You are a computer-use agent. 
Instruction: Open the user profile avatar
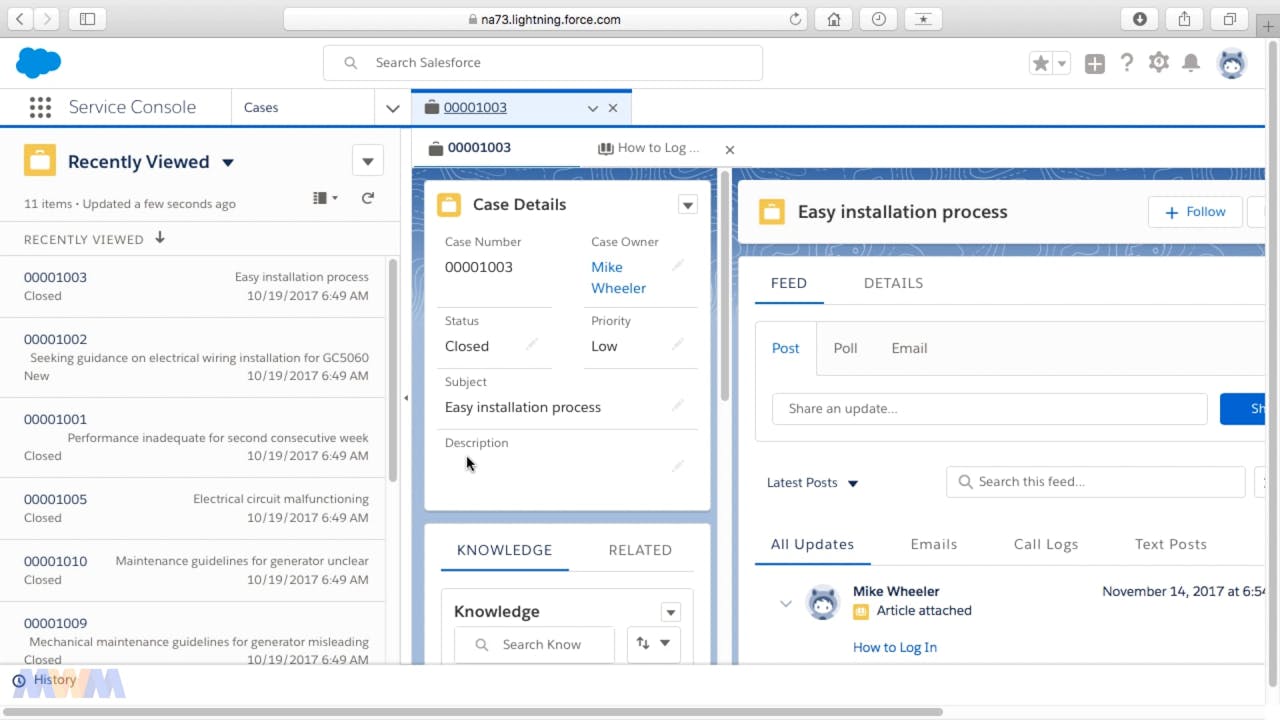pos(1232,63)
